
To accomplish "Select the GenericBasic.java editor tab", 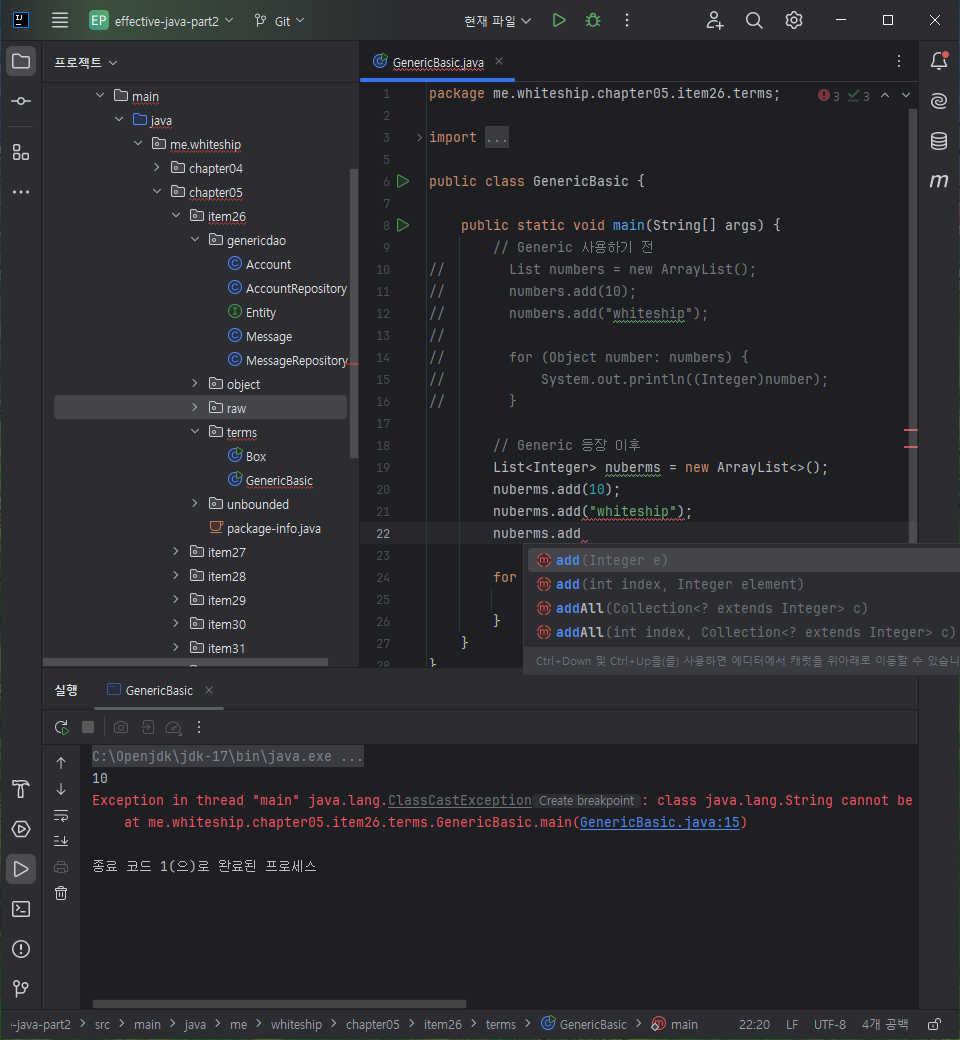I will [438, 62].
